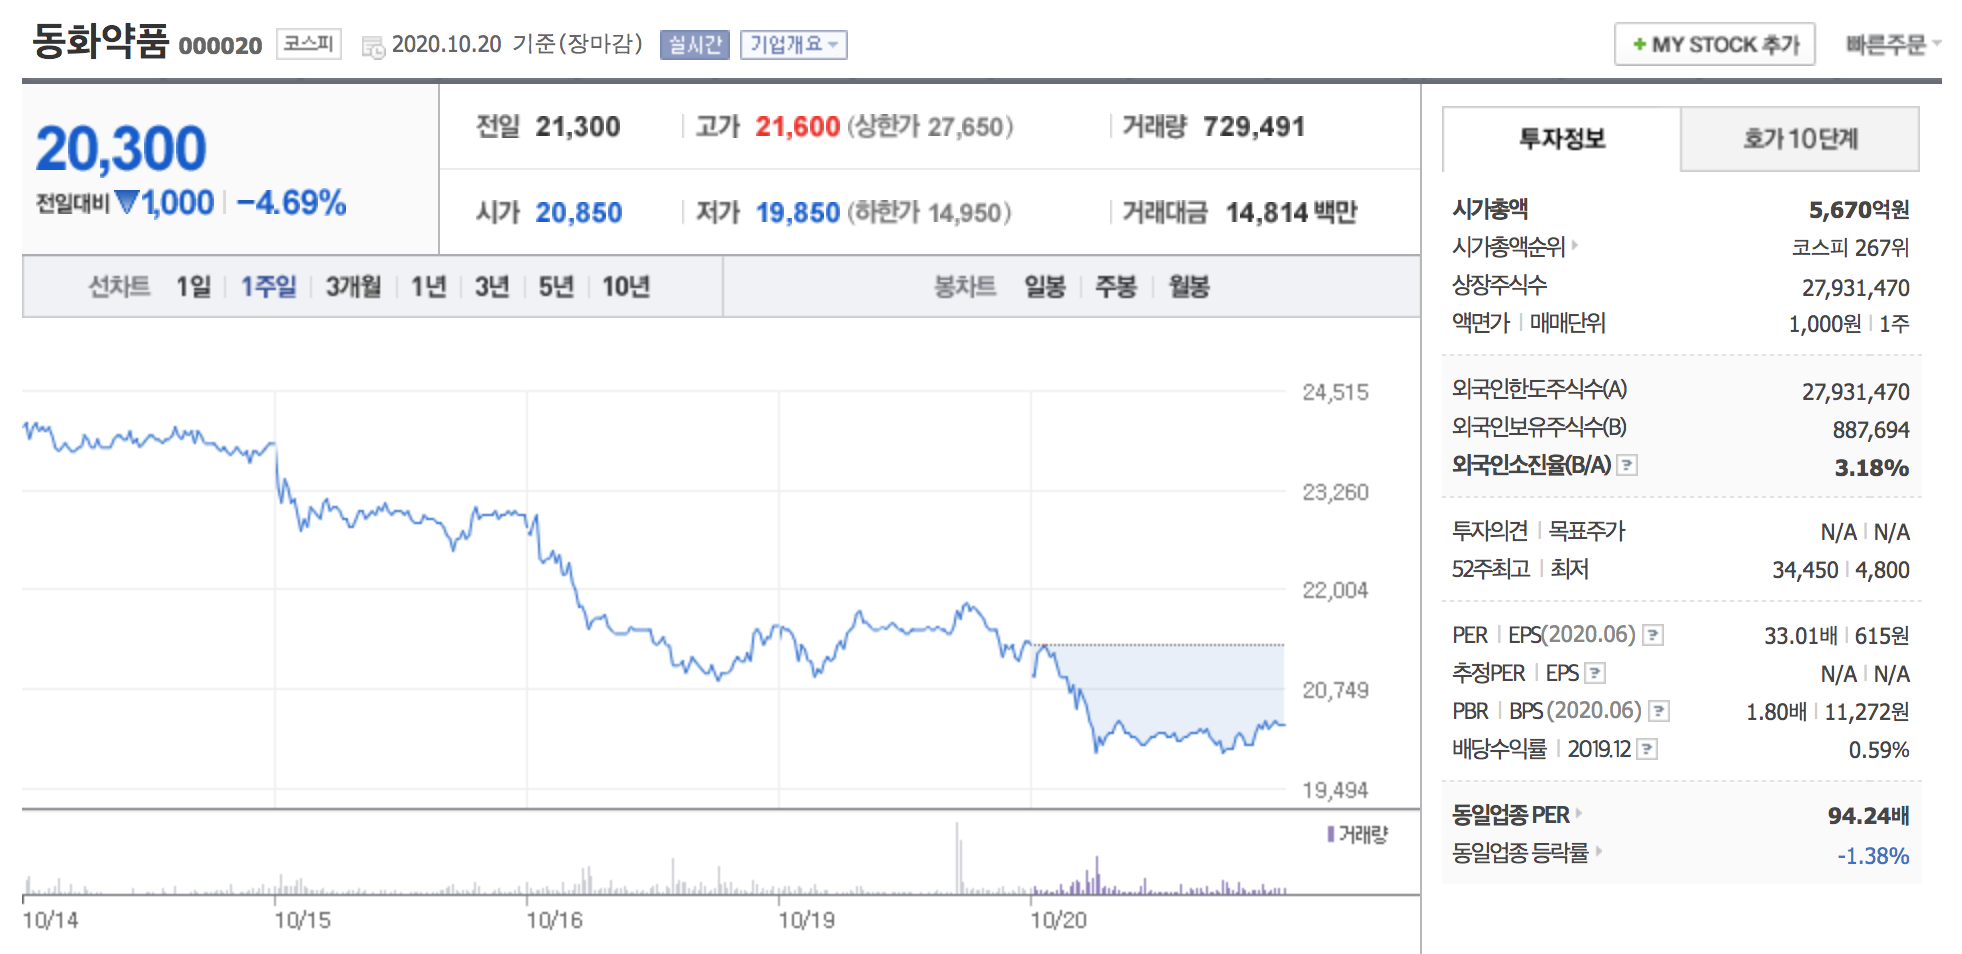
Task: Click the 거래량 legend marker in volume chart
Action: point(1331,834)
